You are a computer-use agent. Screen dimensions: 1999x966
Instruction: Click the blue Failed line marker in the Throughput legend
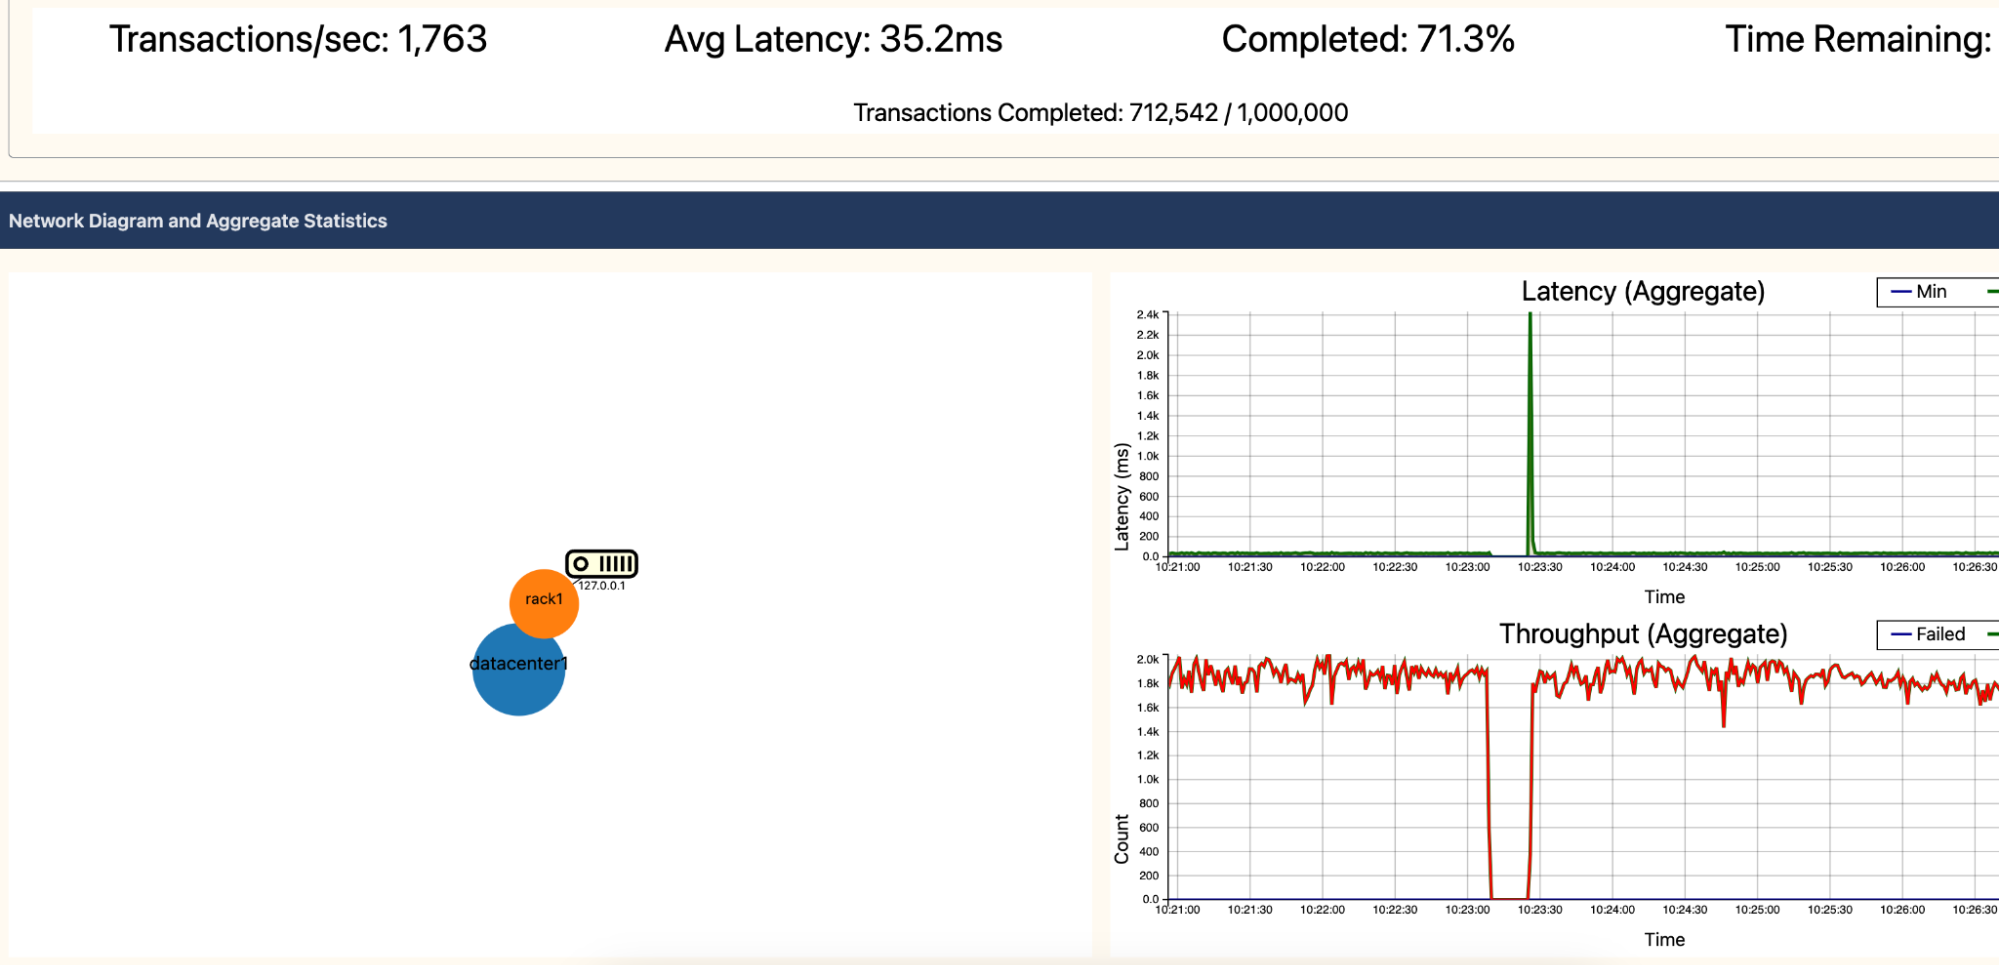click(x=1900, y=635)
